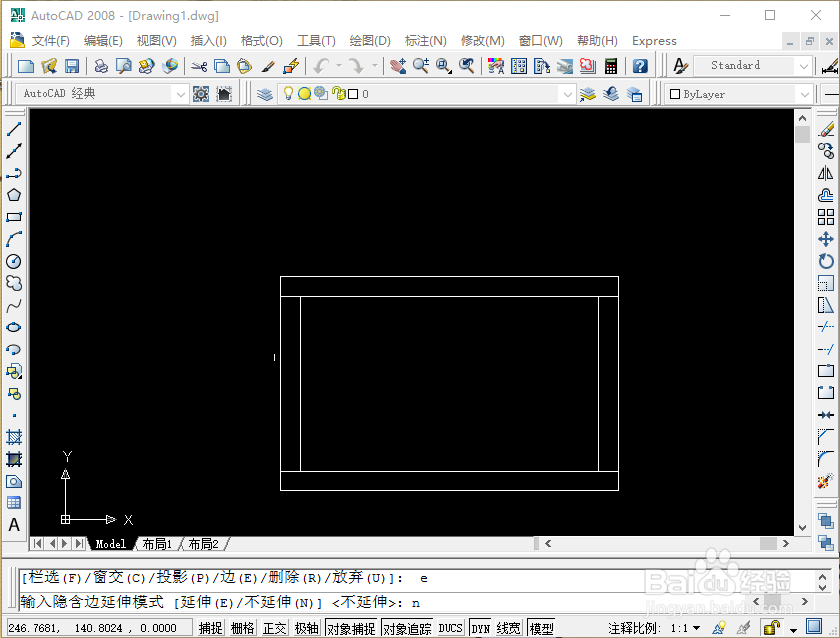Viewport: 840px width, 638px height.
Task: Select the Spline draw tool
Action: point(14,305)
